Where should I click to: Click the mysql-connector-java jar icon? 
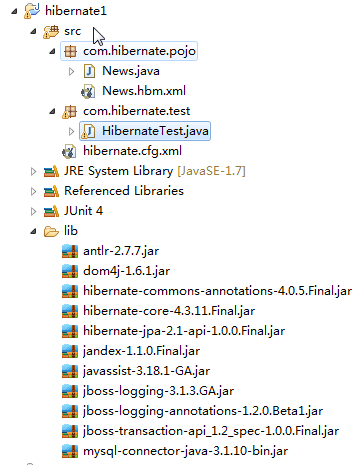click(70, 451)
